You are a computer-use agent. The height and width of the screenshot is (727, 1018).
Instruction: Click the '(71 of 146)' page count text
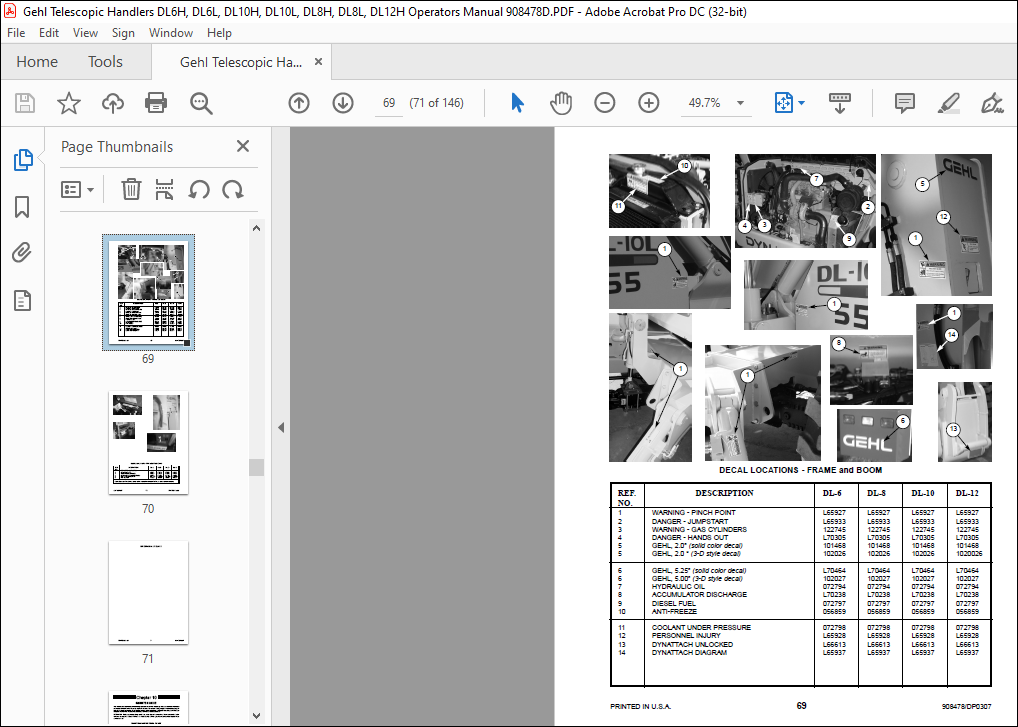pos(436,103)
